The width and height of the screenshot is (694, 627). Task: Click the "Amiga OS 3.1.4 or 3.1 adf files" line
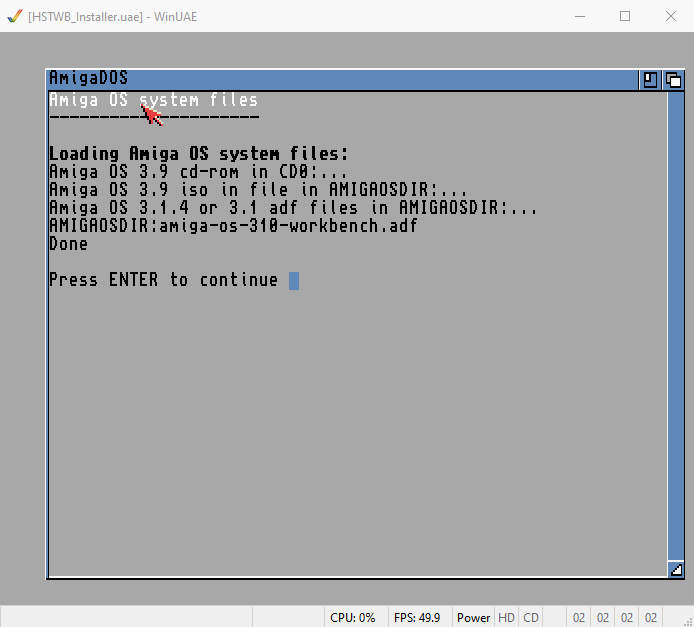[293, 208]
